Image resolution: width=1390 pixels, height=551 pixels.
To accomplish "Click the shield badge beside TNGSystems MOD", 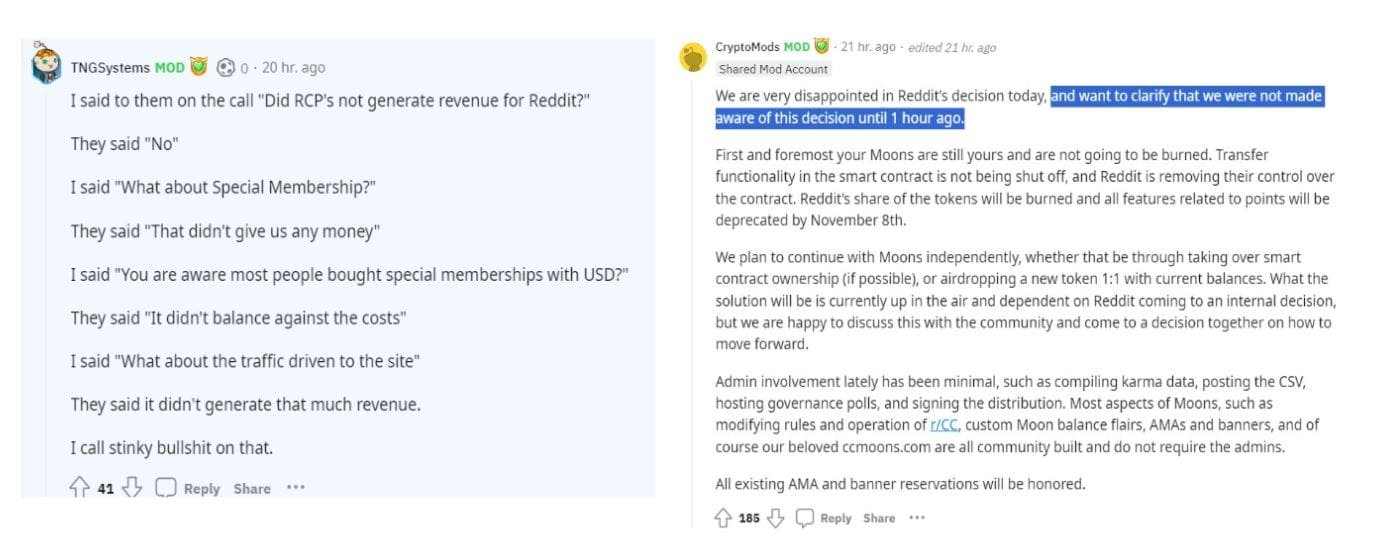I will point(199,68).
